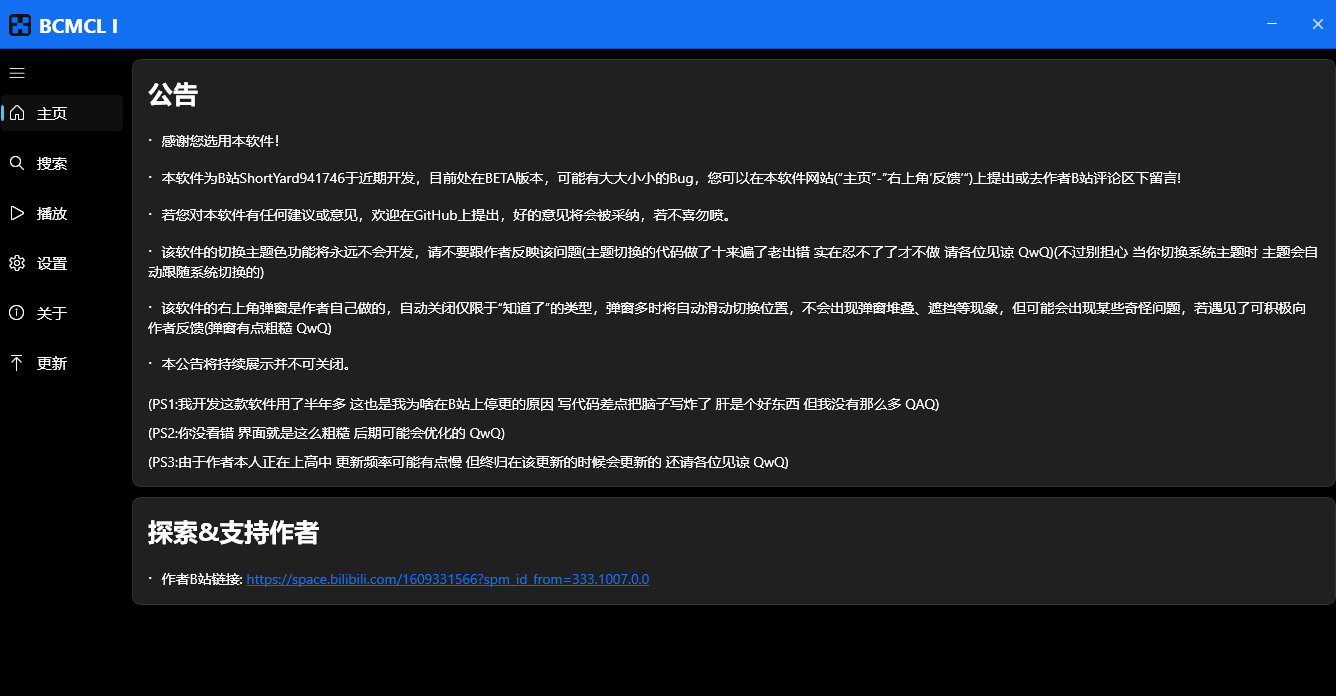
Task: Click the 公告 announcement heading
Action: [173, 93]
